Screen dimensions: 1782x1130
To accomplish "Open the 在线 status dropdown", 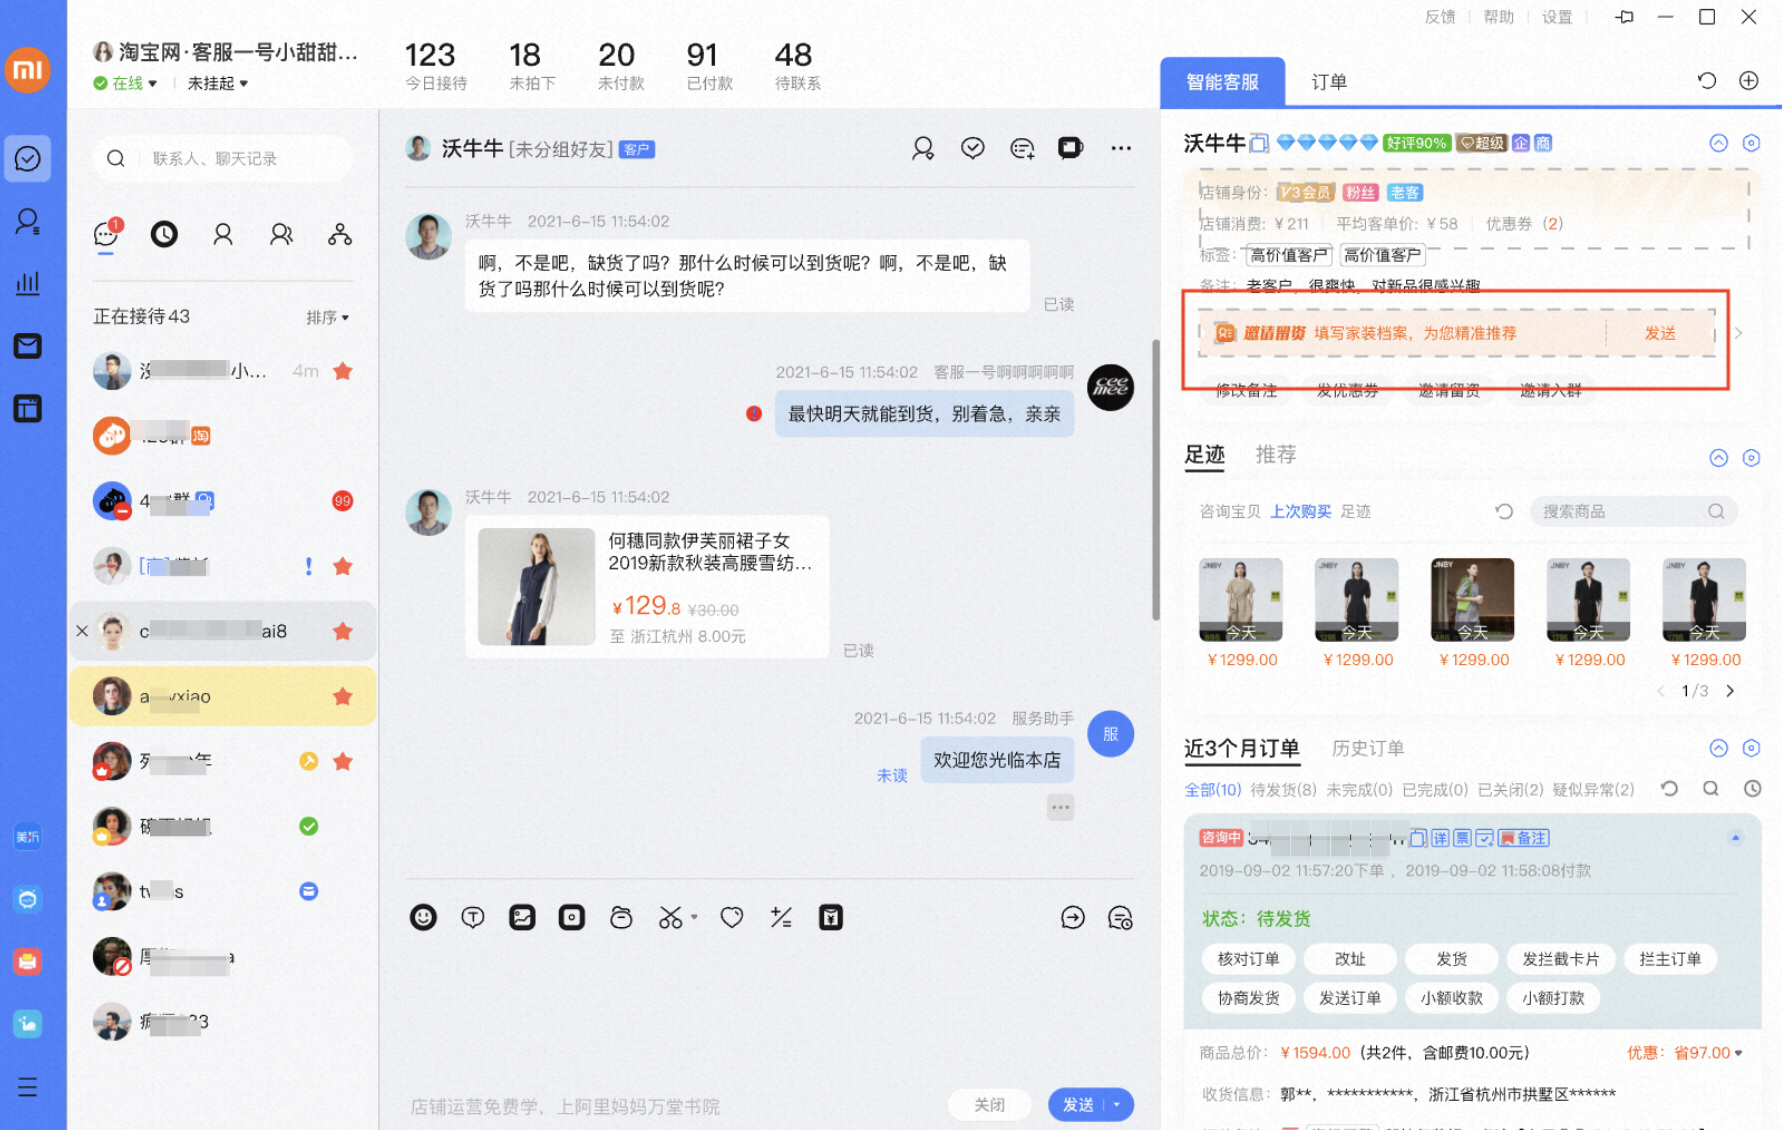I will coord(127,83).
